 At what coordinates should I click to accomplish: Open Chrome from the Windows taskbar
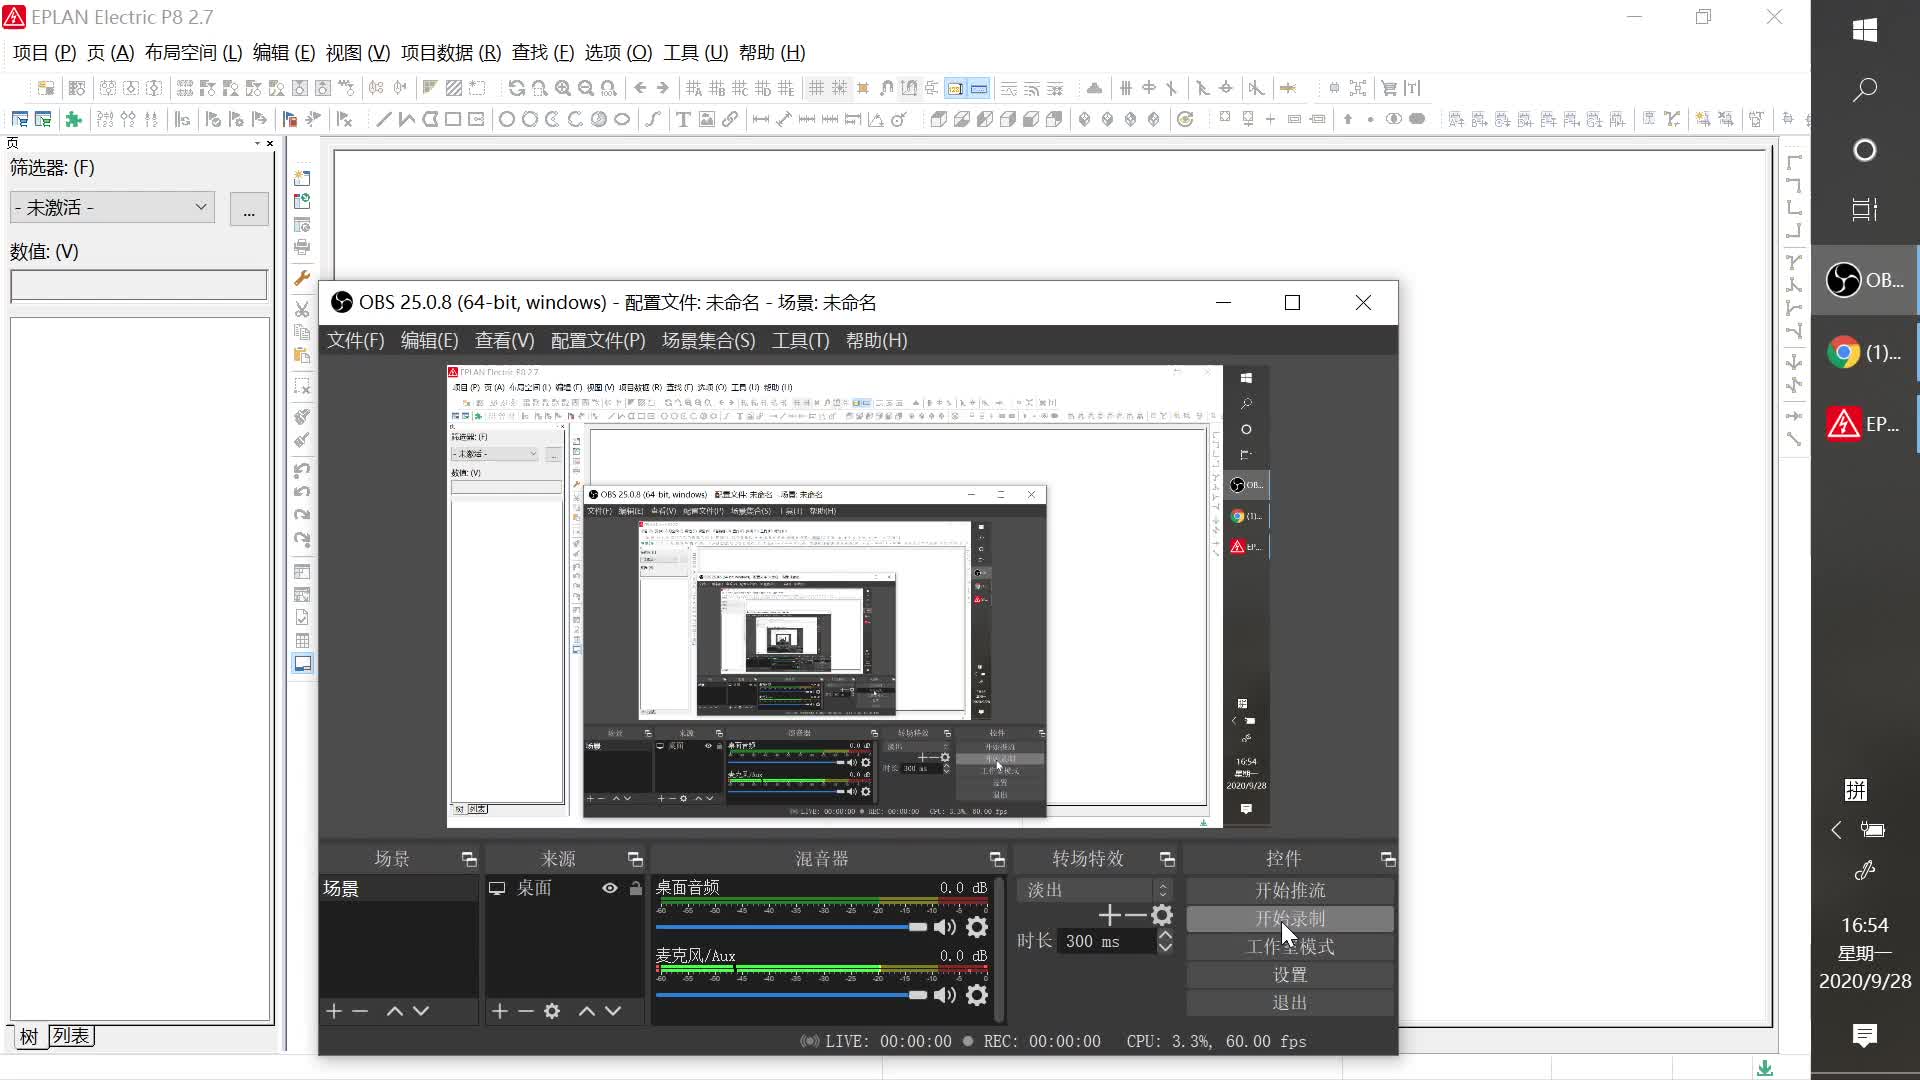1864,352
